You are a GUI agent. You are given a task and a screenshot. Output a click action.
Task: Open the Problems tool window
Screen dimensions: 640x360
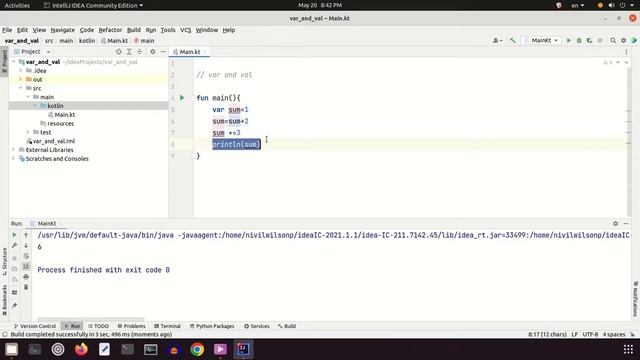point(131,326)
